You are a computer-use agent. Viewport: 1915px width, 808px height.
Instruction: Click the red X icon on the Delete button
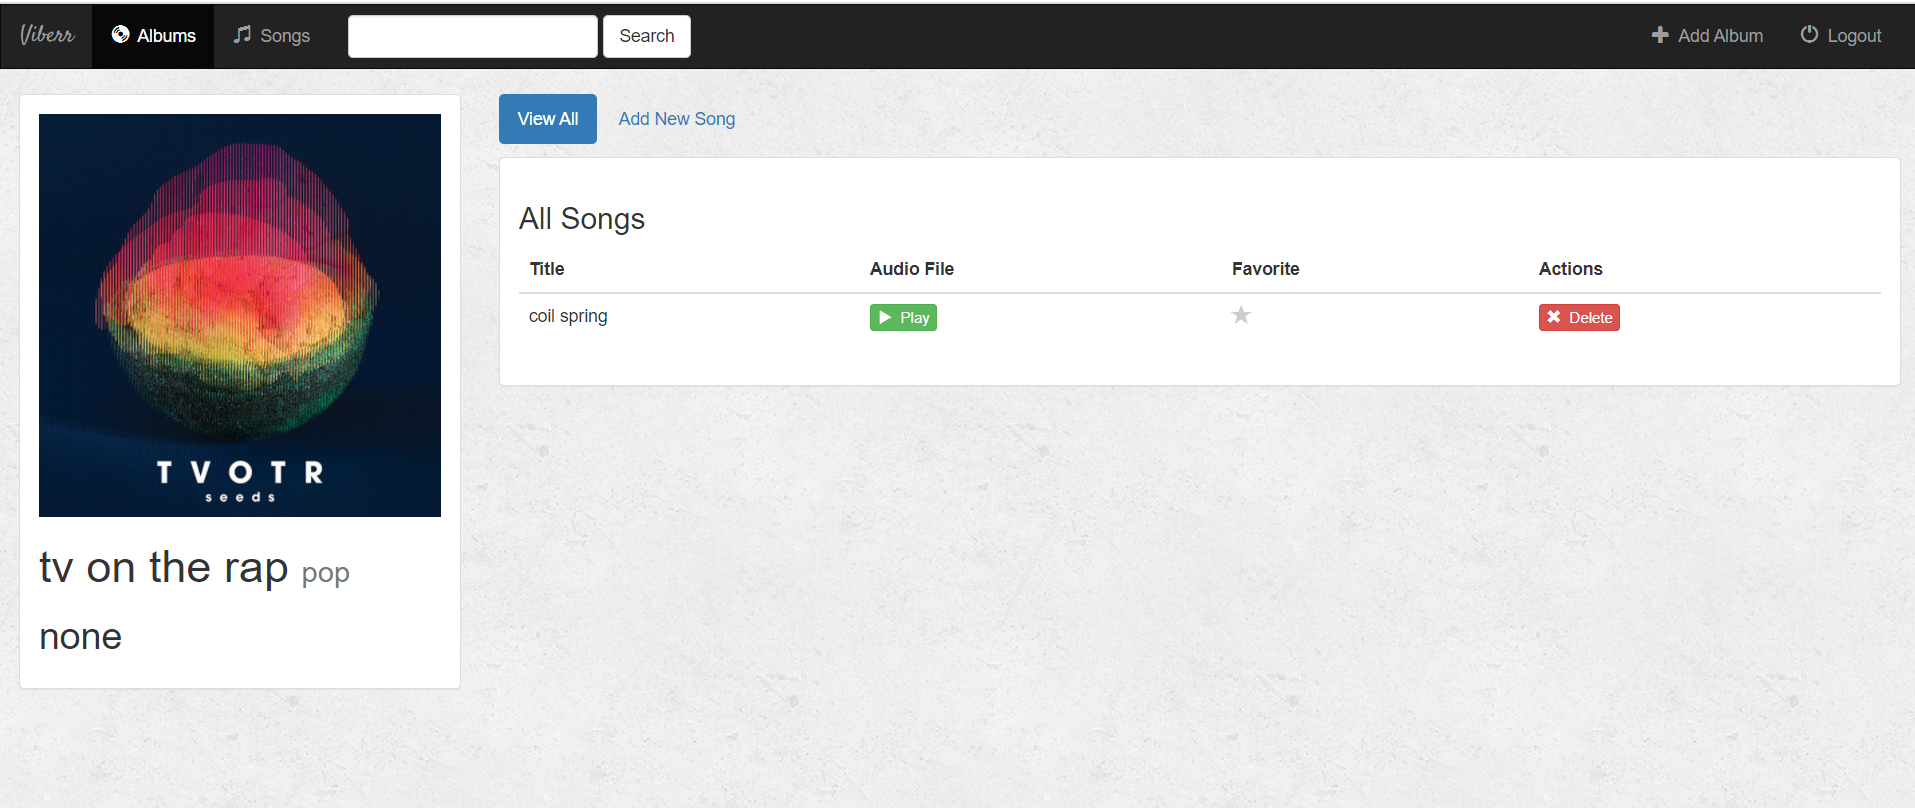pyautogui.click(x=1554, y=317)
